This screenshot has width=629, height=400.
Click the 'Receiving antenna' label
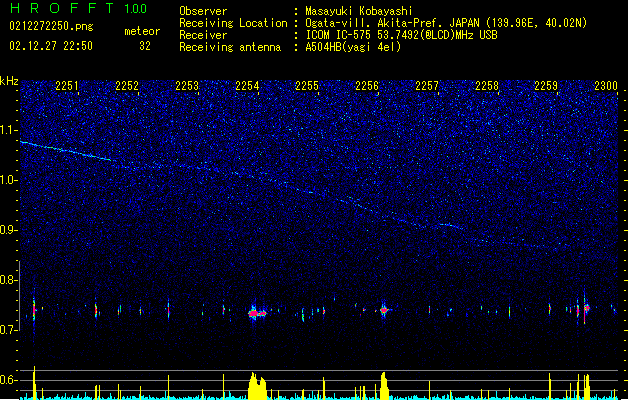pyautogui.click(x=230, y=47)
